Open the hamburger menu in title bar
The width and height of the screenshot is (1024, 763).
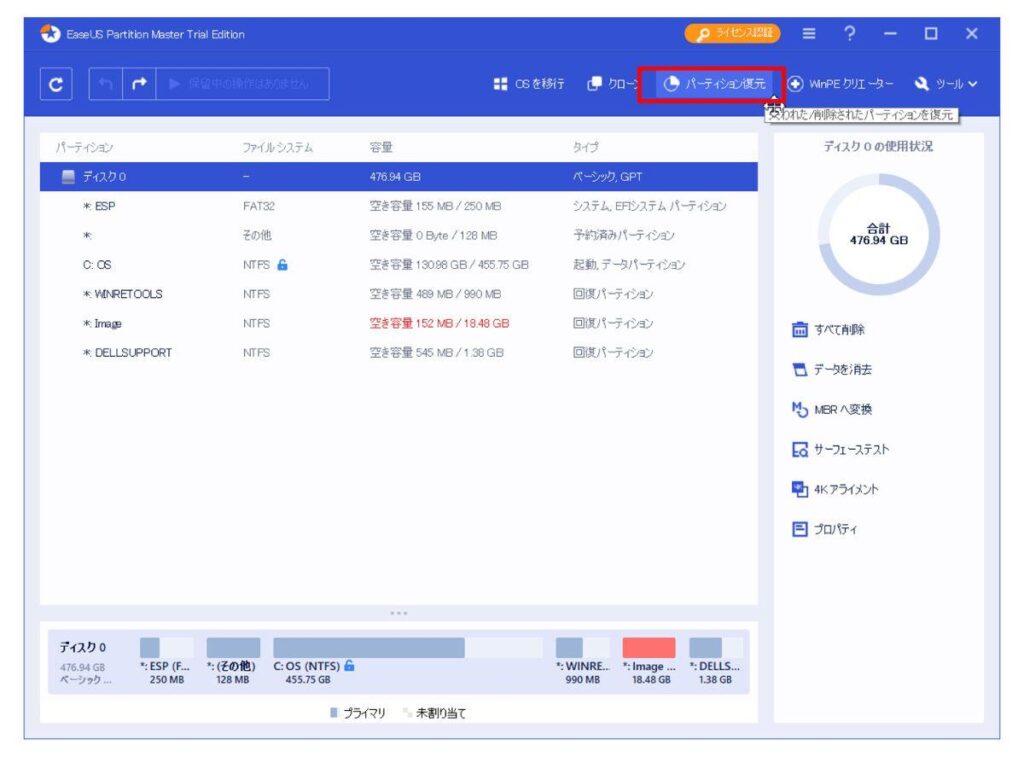click(x=808, y=33)
